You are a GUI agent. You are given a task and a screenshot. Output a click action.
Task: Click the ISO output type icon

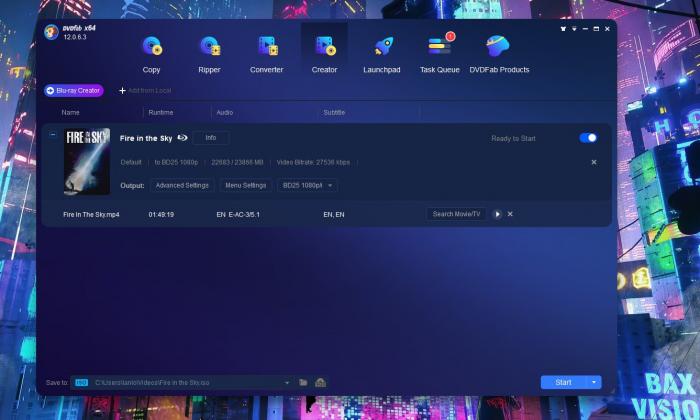81,383
